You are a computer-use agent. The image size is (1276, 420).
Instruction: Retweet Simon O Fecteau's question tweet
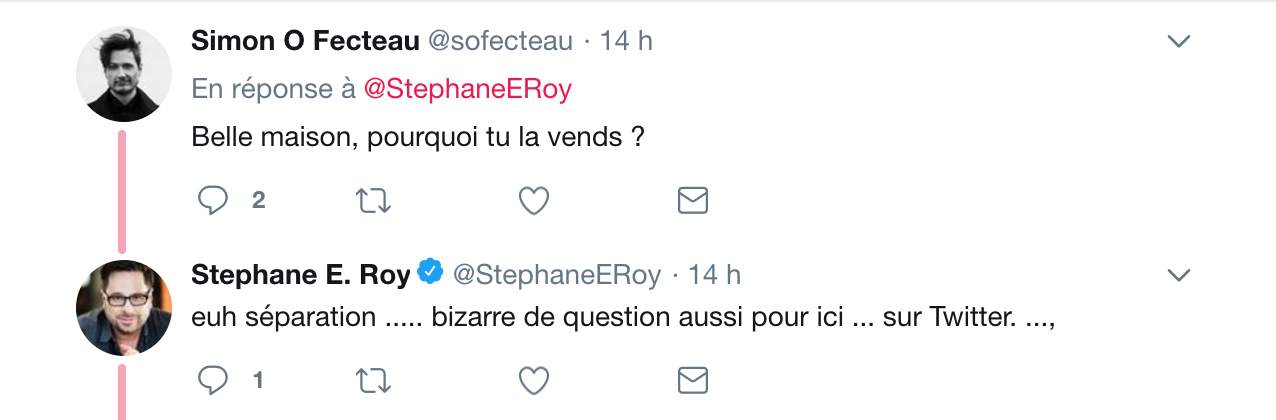(374, 201)
